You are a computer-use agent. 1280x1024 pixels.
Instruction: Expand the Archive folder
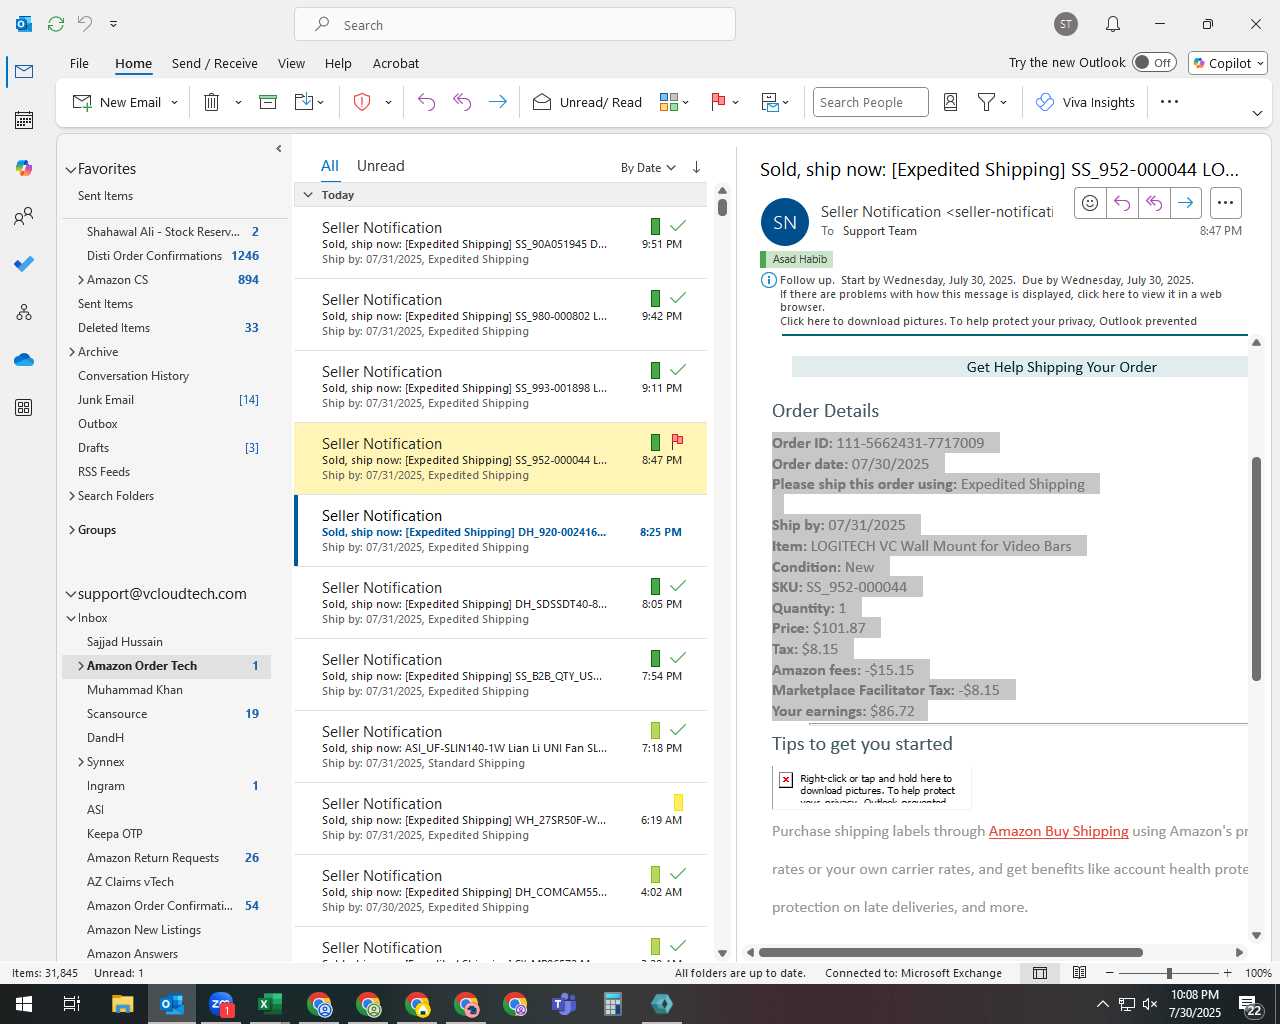click(x=72, y=352)
